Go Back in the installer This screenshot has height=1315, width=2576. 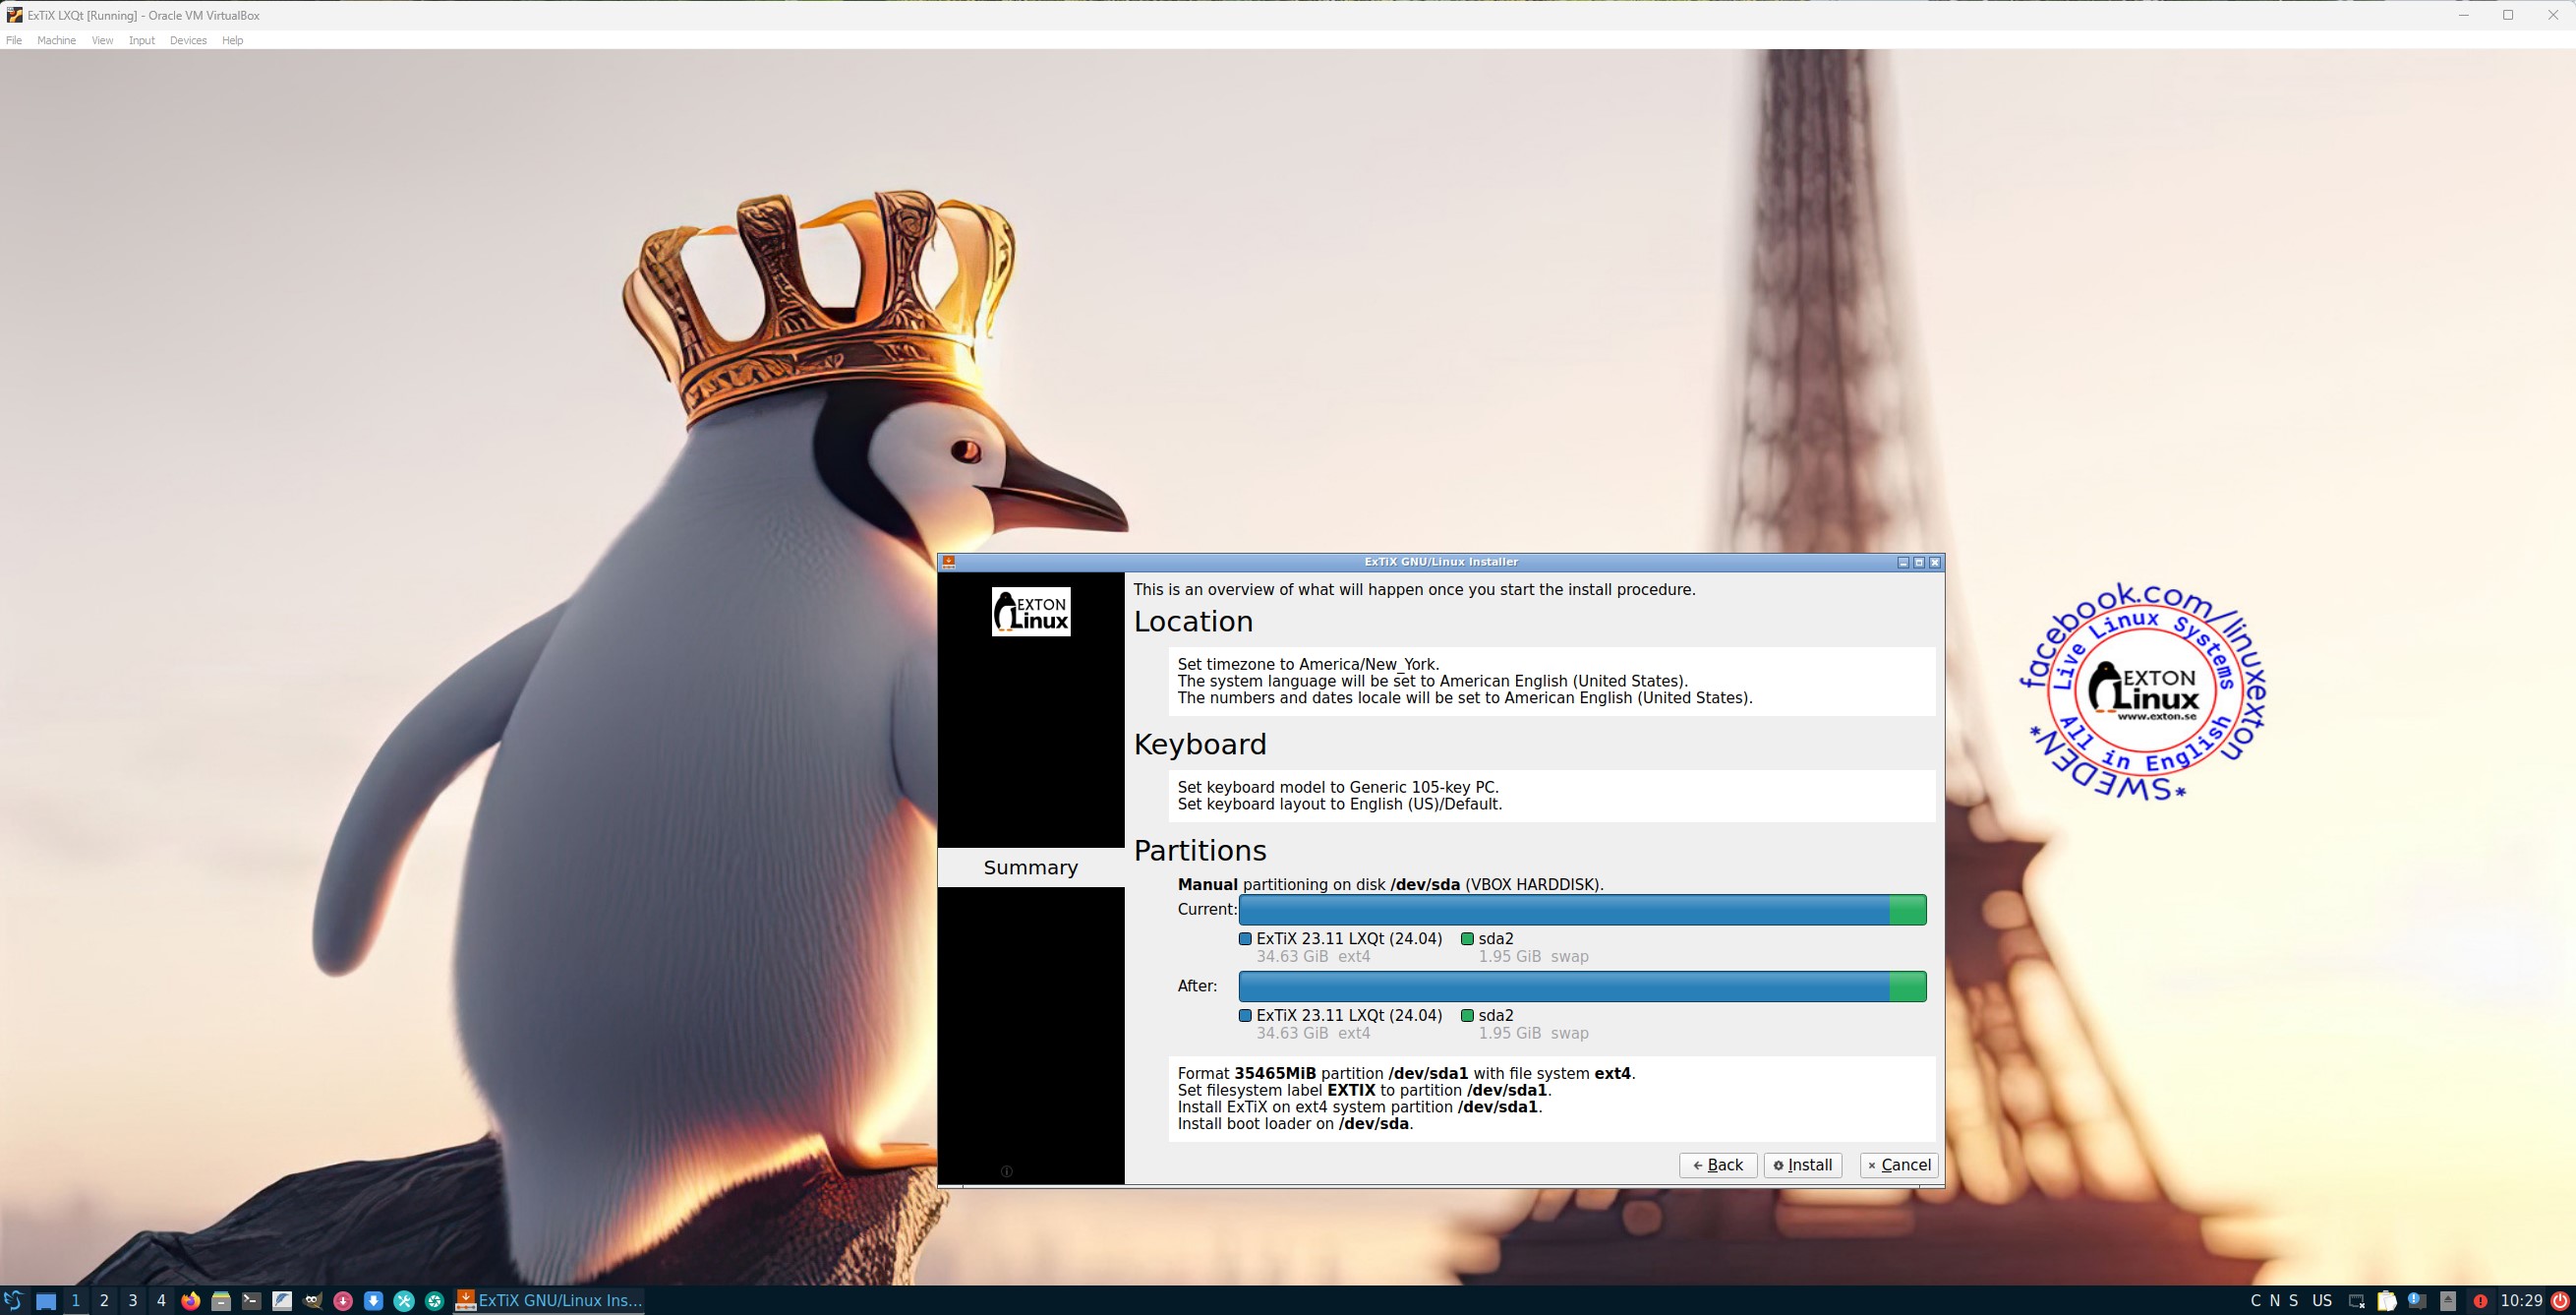(1717, 1165)
